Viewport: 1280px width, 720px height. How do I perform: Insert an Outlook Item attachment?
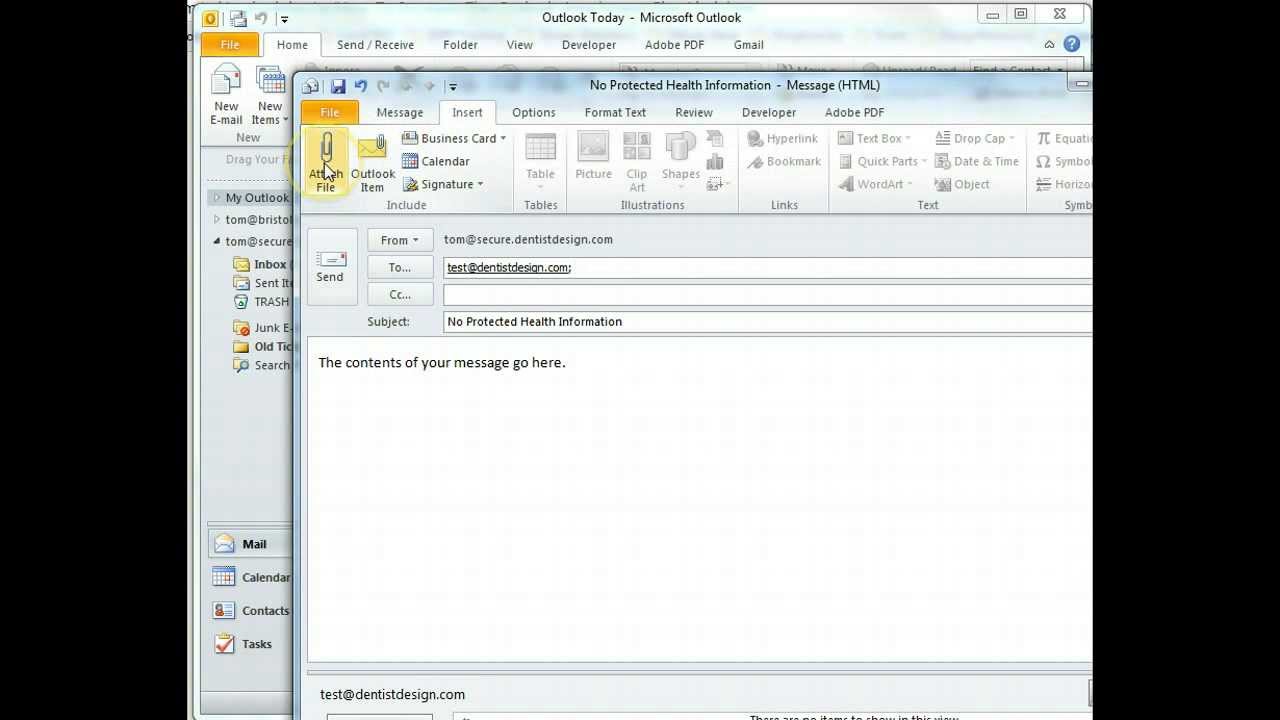coord(372,163)
